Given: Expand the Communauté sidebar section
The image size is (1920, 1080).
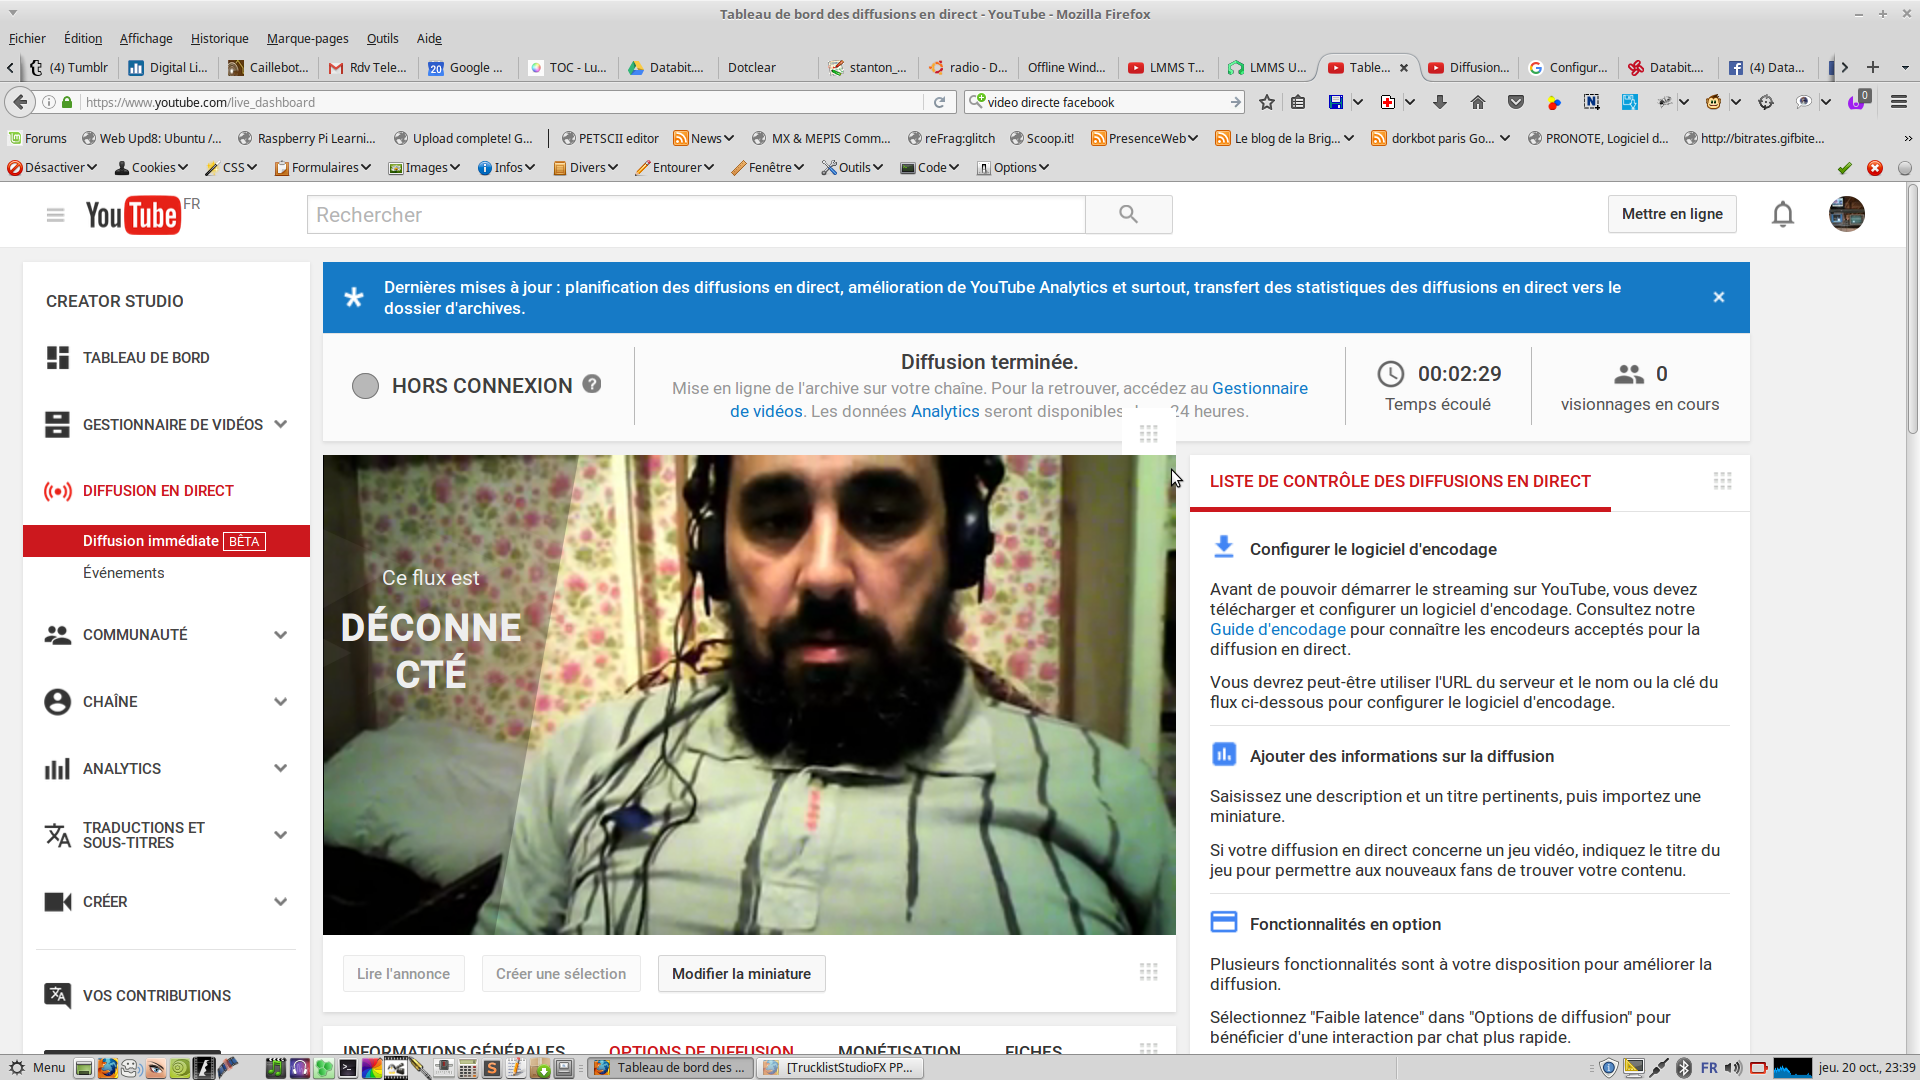Looking at the screenshot, I should click(x=281, y=635).
